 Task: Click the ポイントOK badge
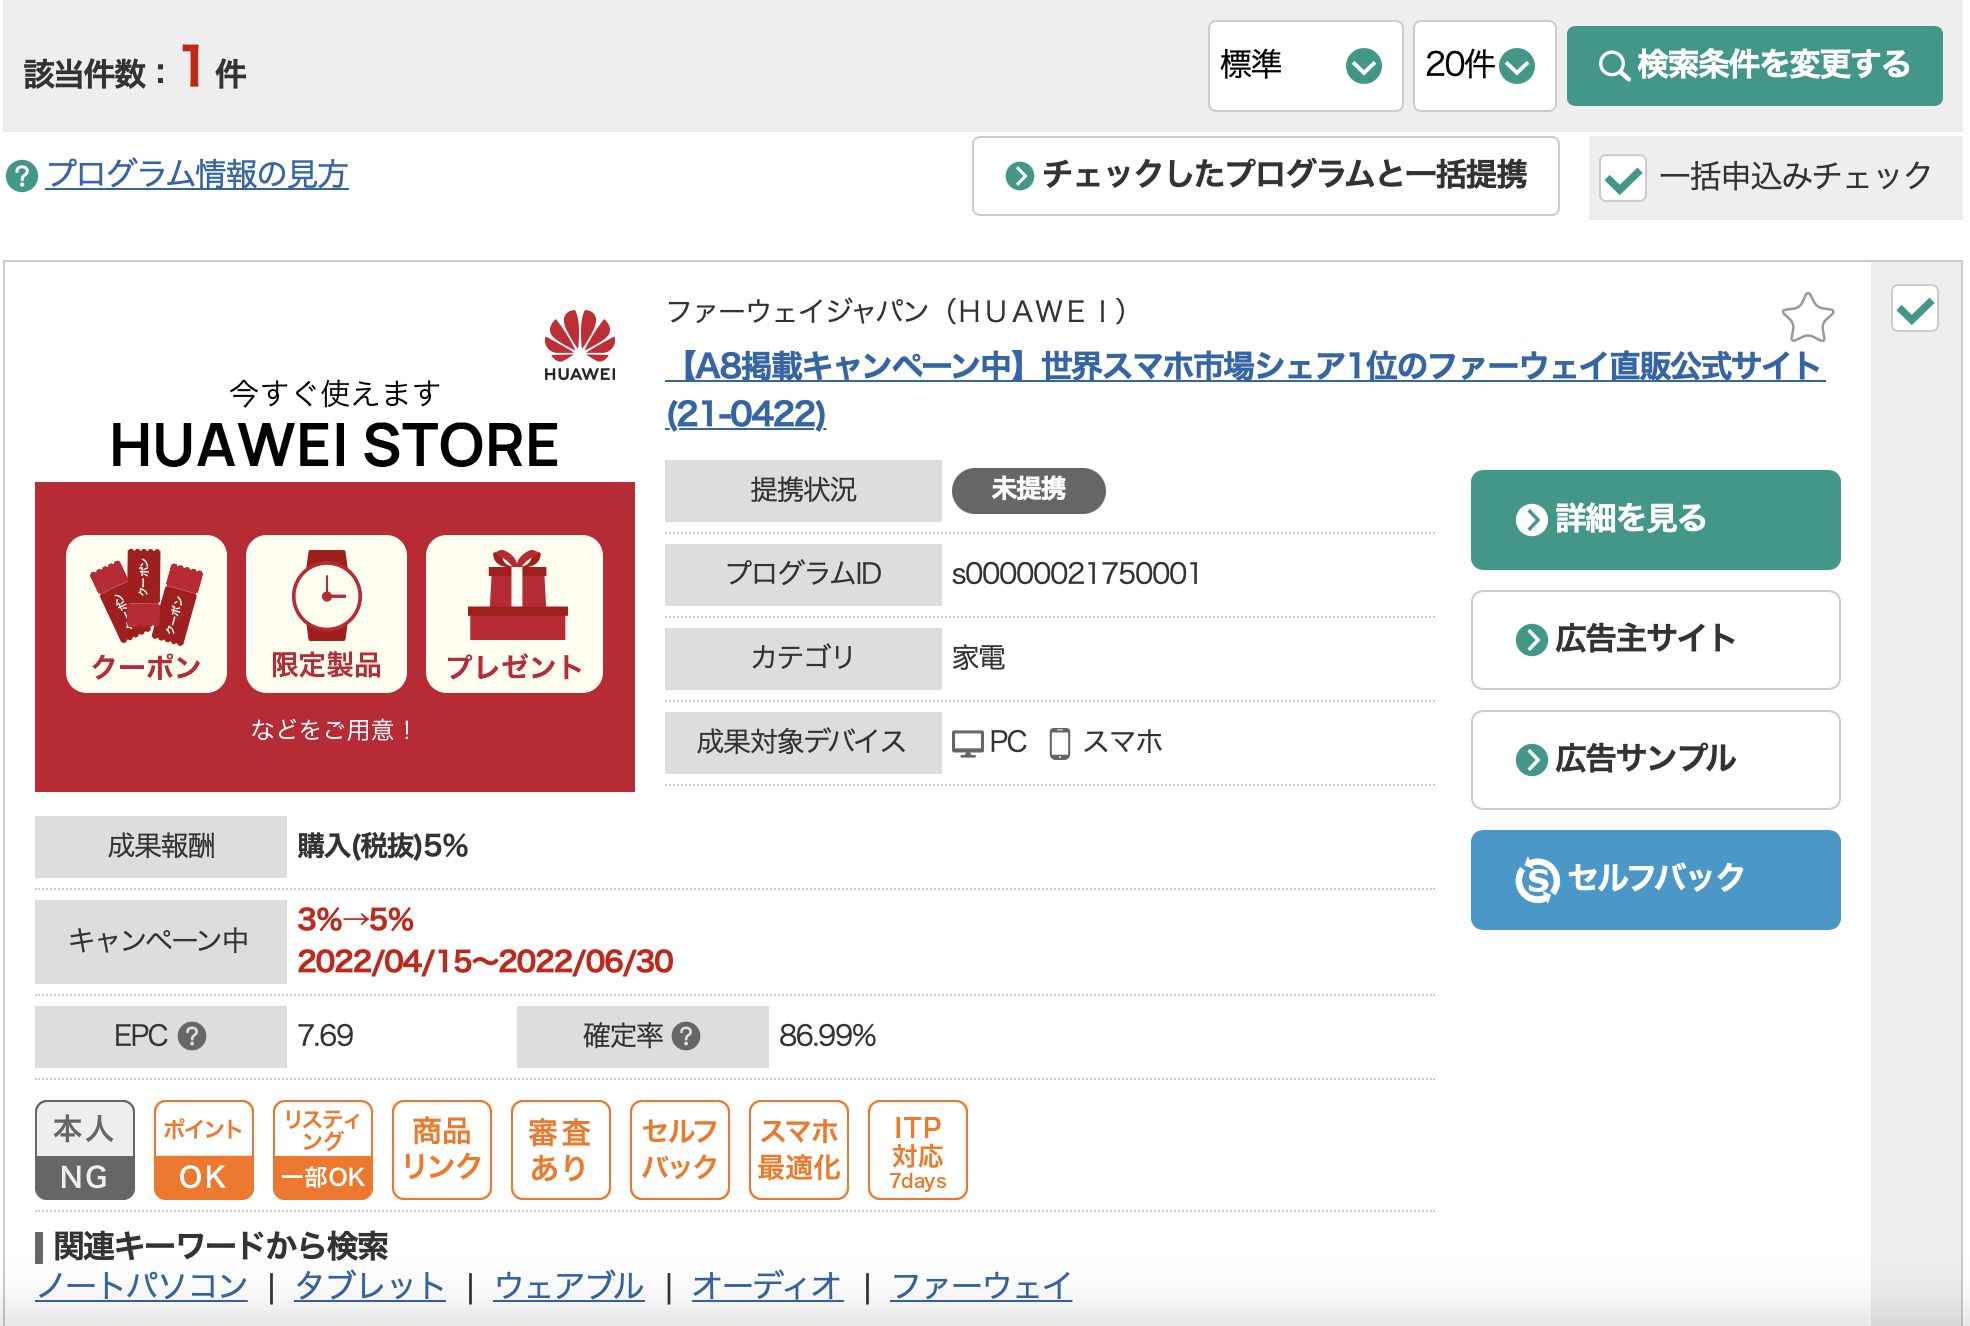tap(204, 1150)
